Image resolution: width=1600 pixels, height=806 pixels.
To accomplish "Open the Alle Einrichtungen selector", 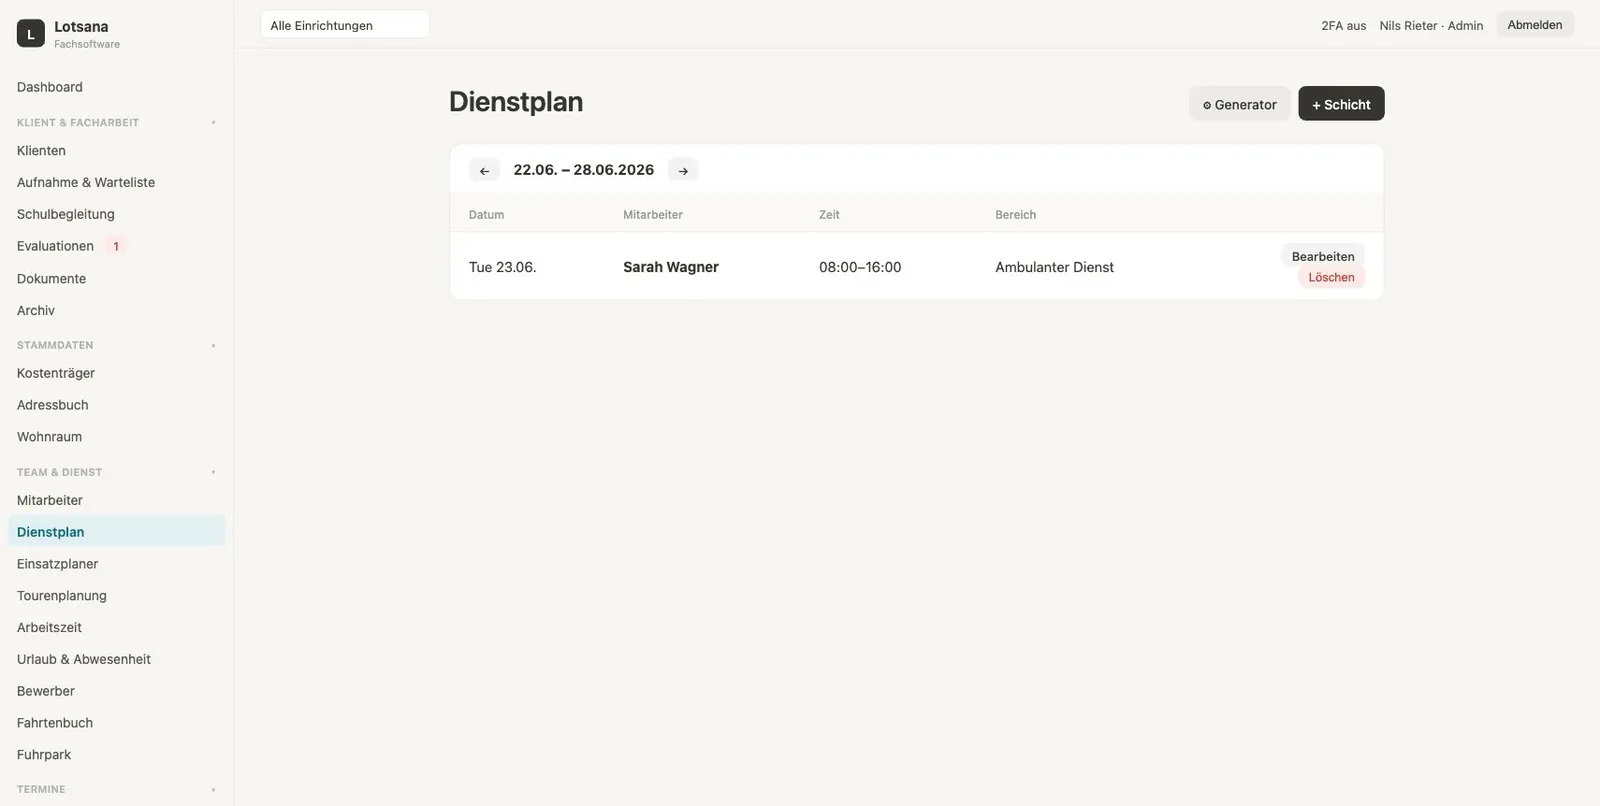I will click(345, 25).
